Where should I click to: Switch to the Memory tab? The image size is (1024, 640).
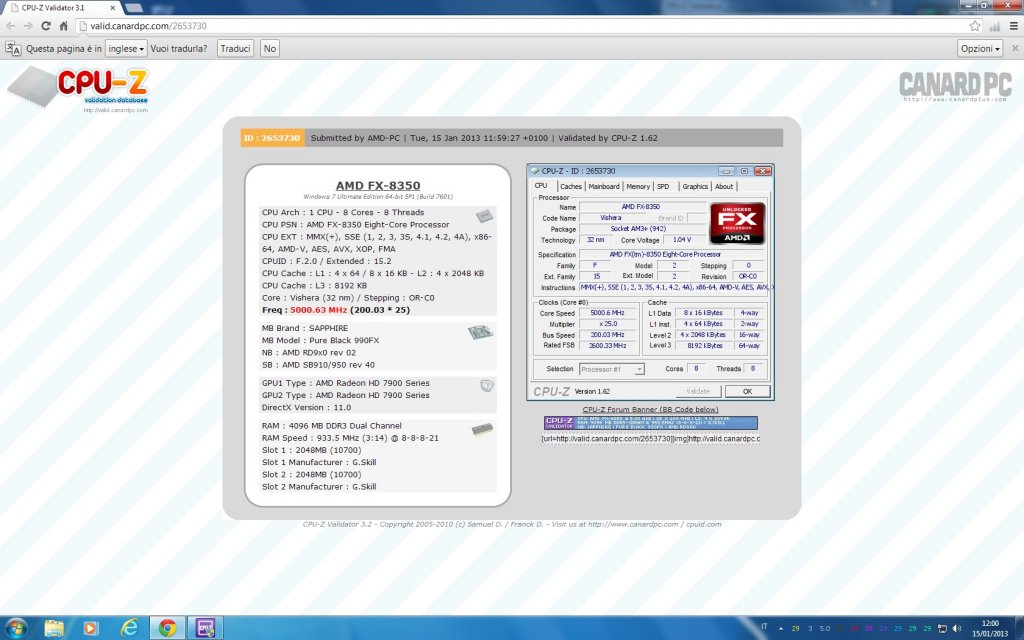point(638,187)
